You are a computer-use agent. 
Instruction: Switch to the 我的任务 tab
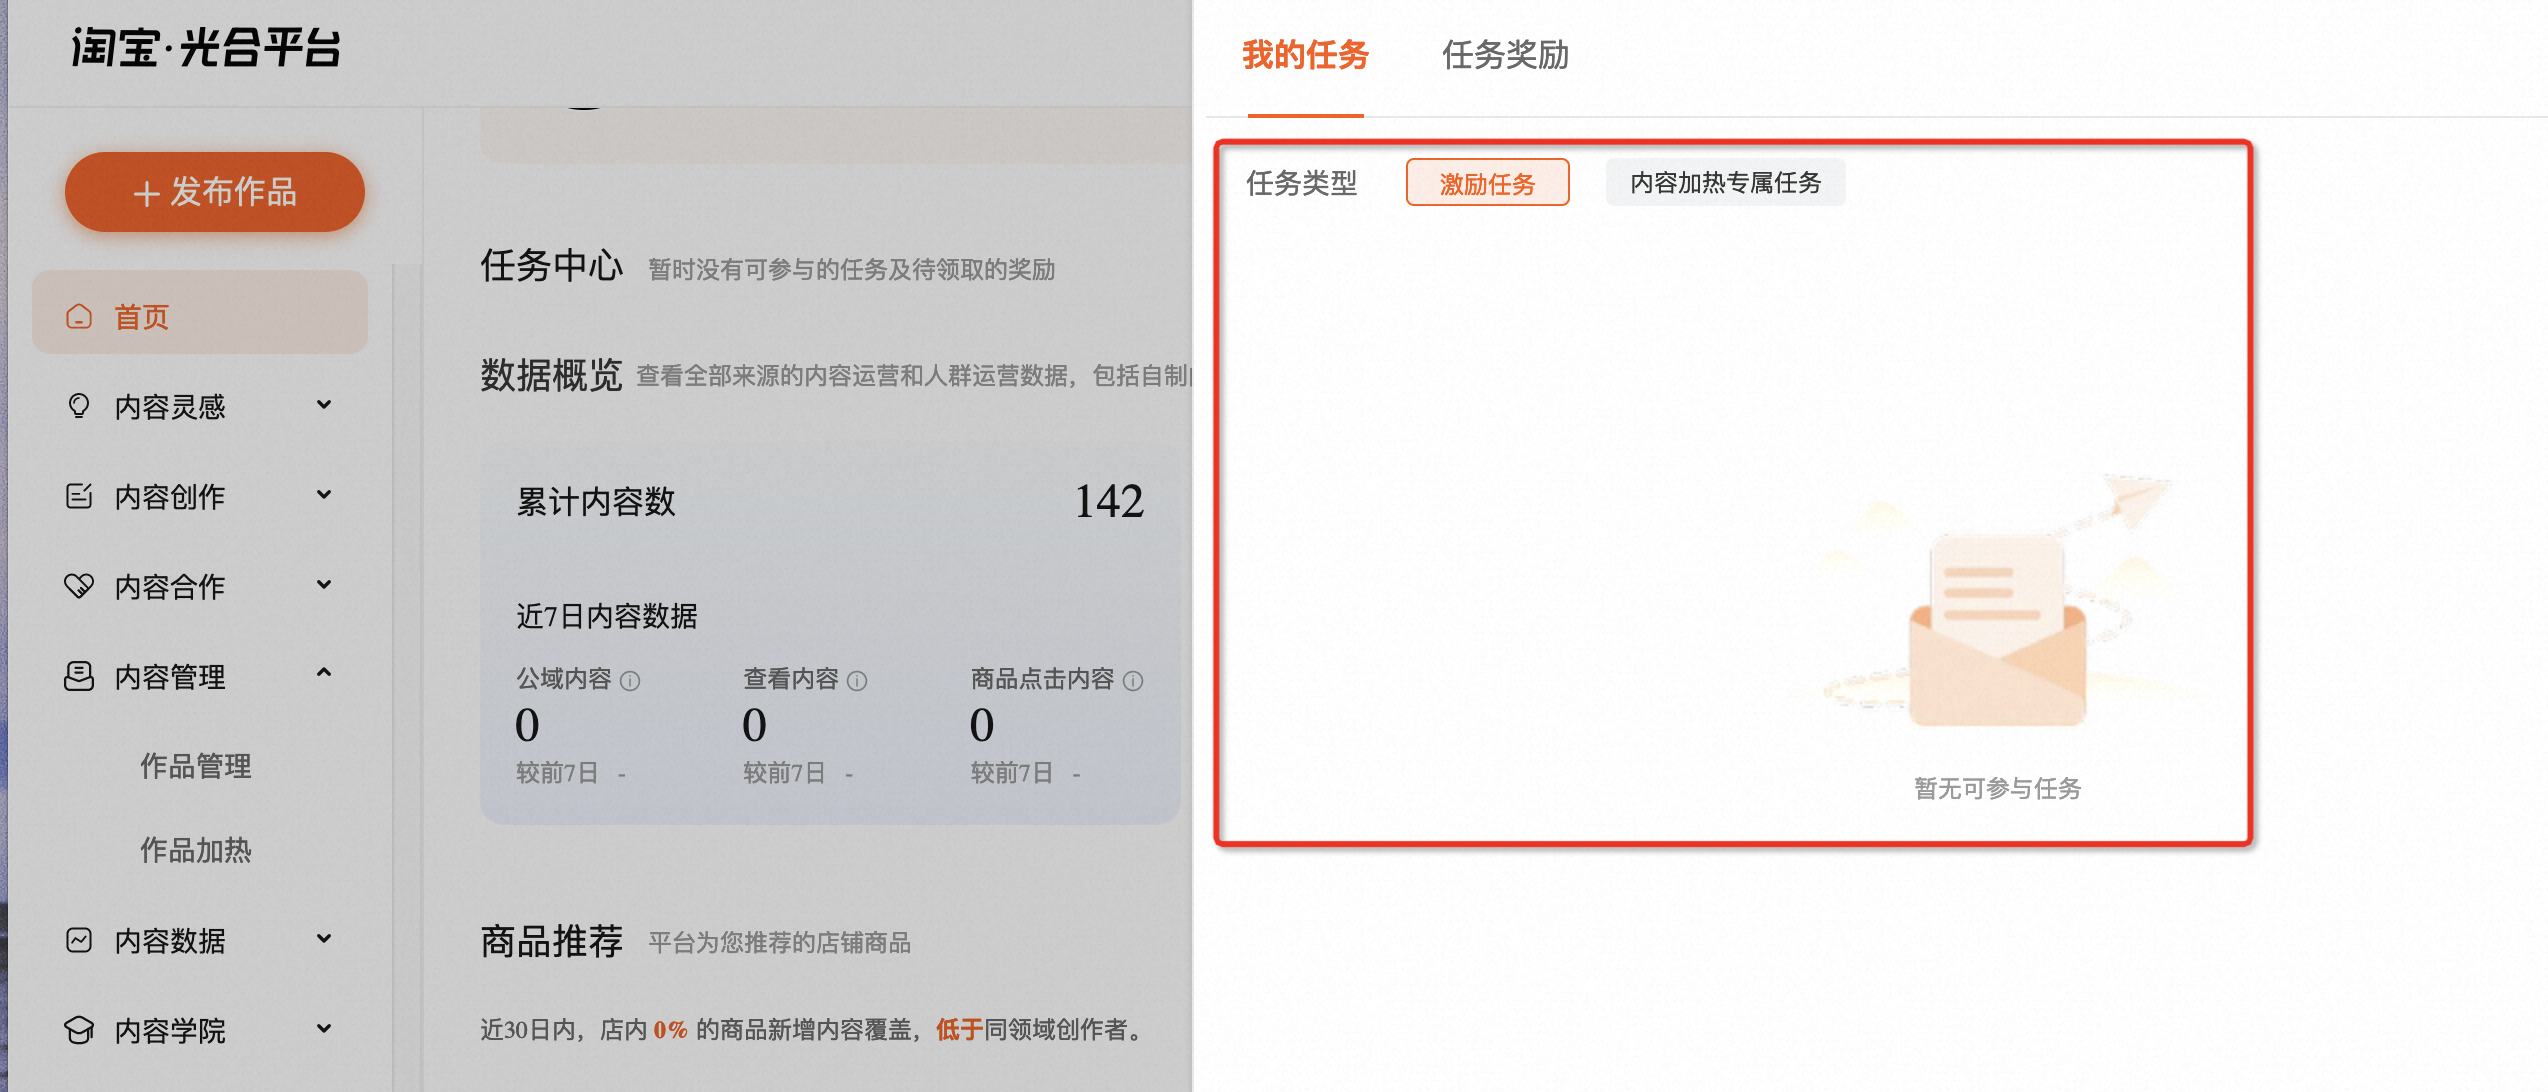coord(1305,55)
